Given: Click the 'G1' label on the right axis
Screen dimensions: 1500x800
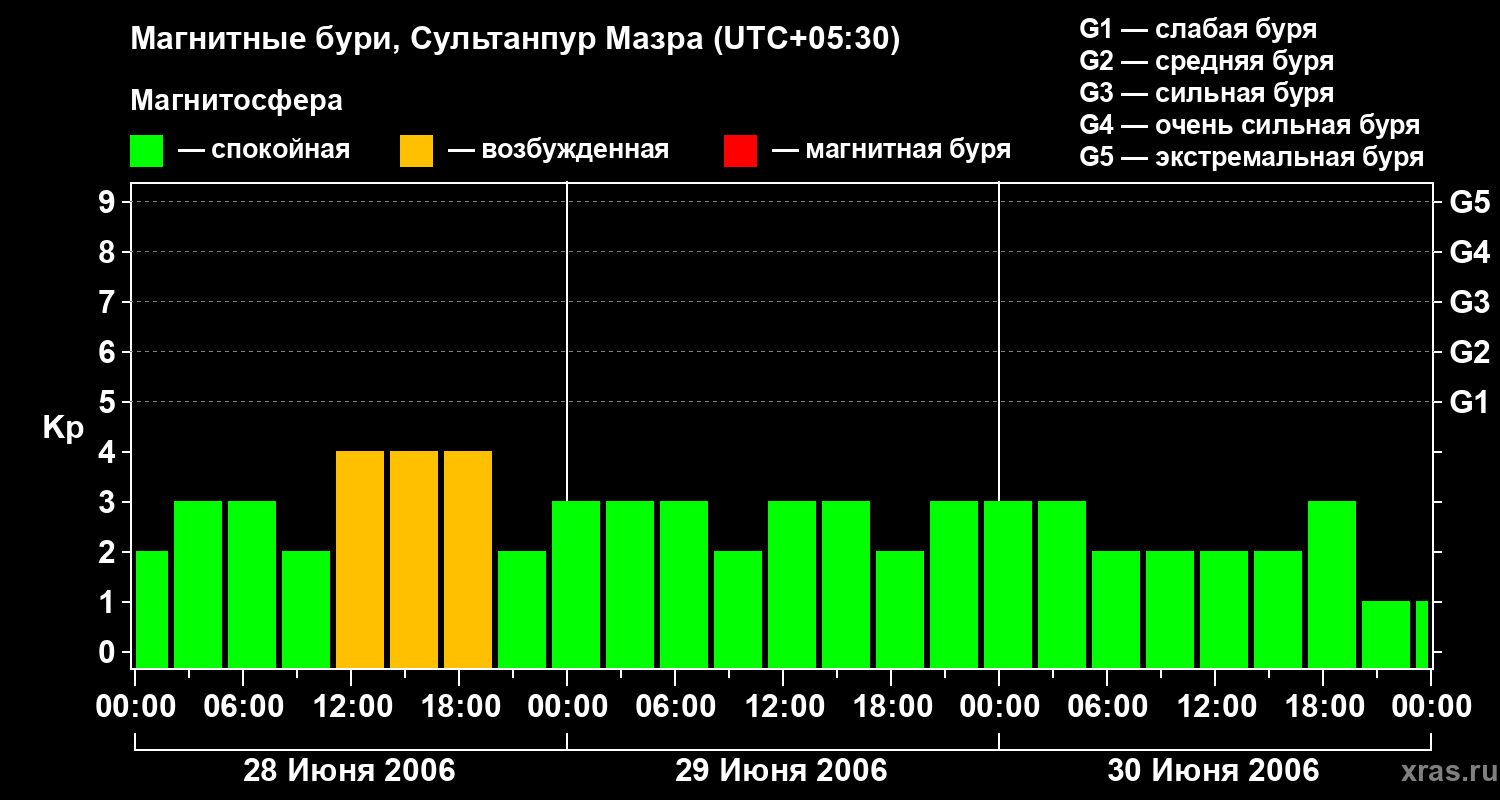Looking at the screenshot, I should [x=1470, y=403].
